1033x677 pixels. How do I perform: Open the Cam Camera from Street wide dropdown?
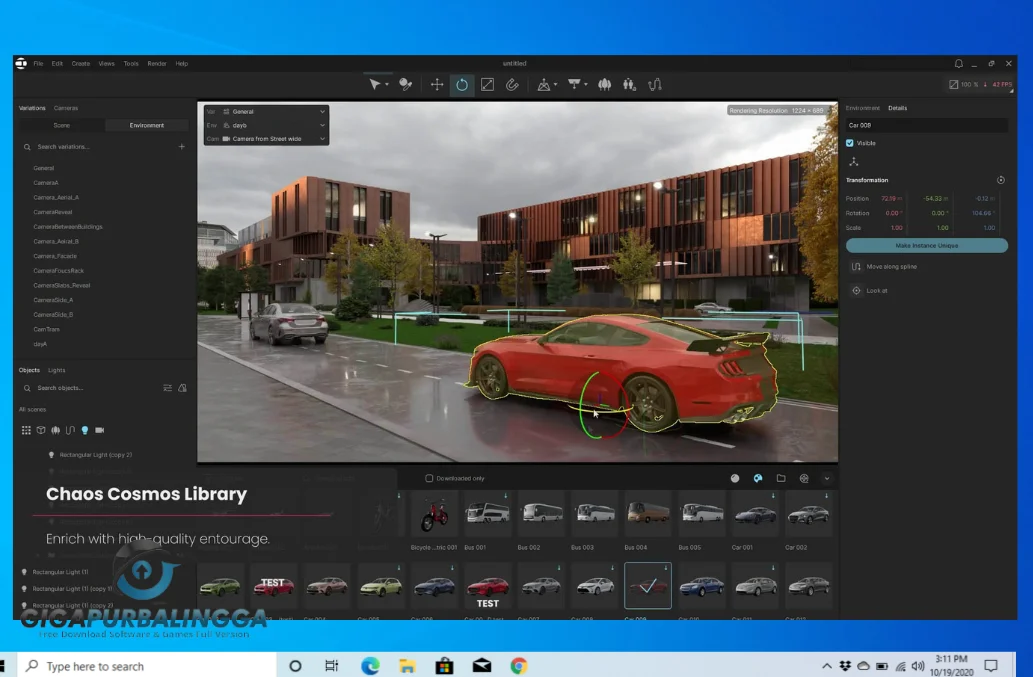pos(266,139)
